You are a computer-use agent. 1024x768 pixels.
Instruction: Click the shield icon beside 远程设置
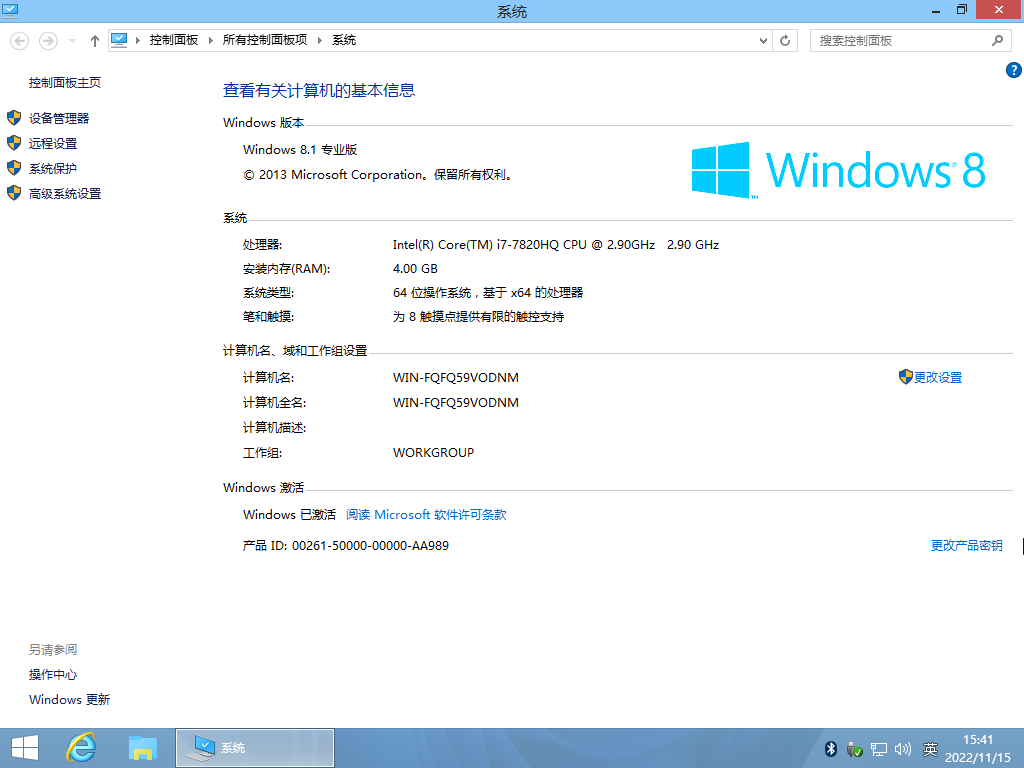coord(14,143)
